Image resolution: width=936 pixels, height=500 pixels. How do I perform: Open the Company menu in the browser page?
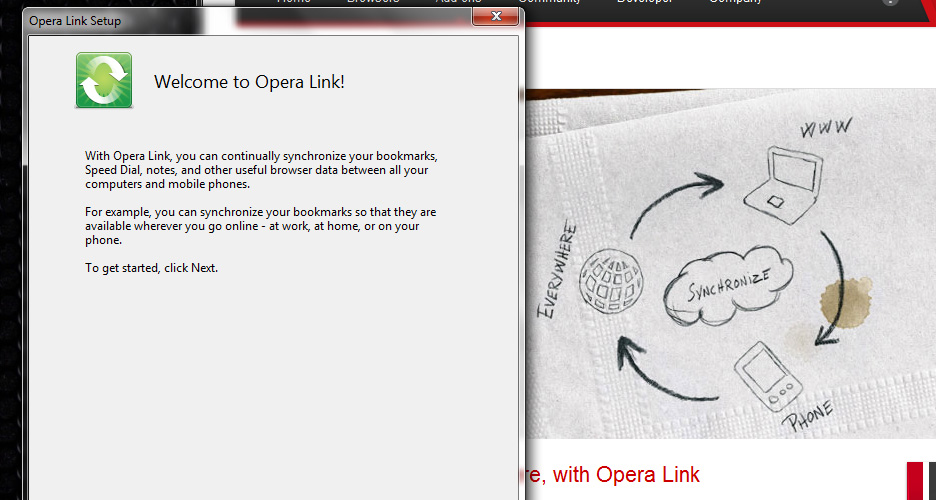[x=735, y=2]
